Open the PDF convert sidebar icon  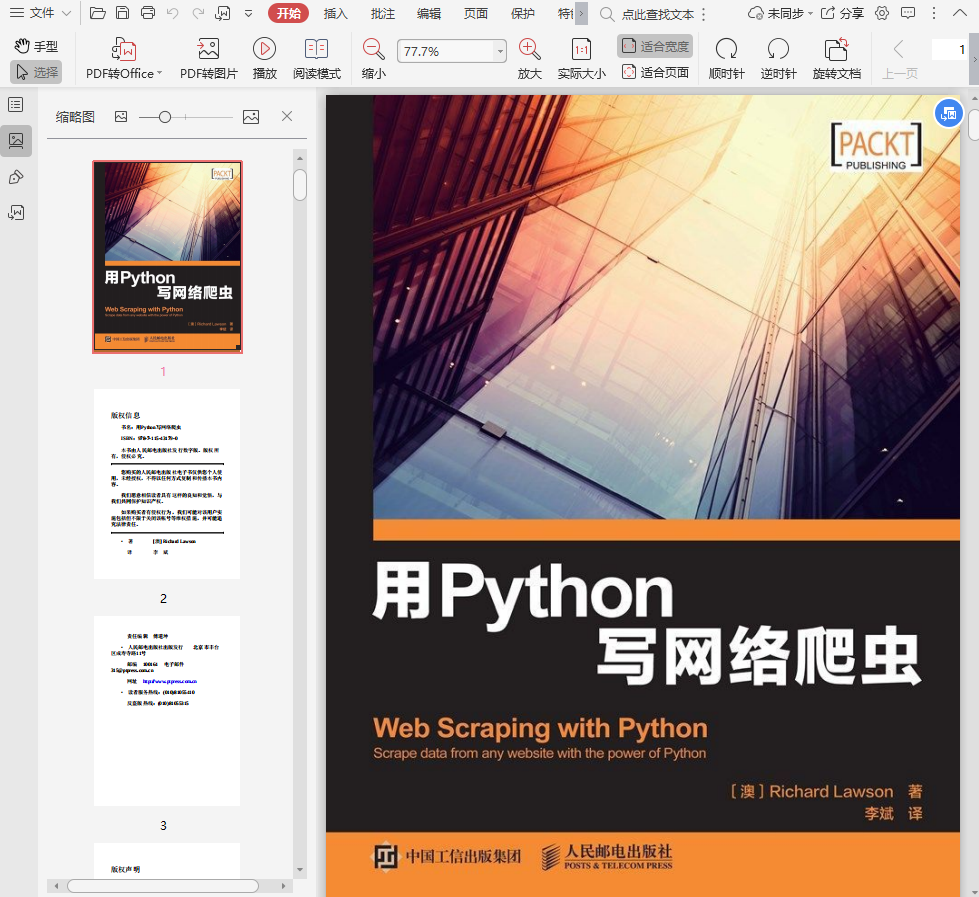coord(16,213)
